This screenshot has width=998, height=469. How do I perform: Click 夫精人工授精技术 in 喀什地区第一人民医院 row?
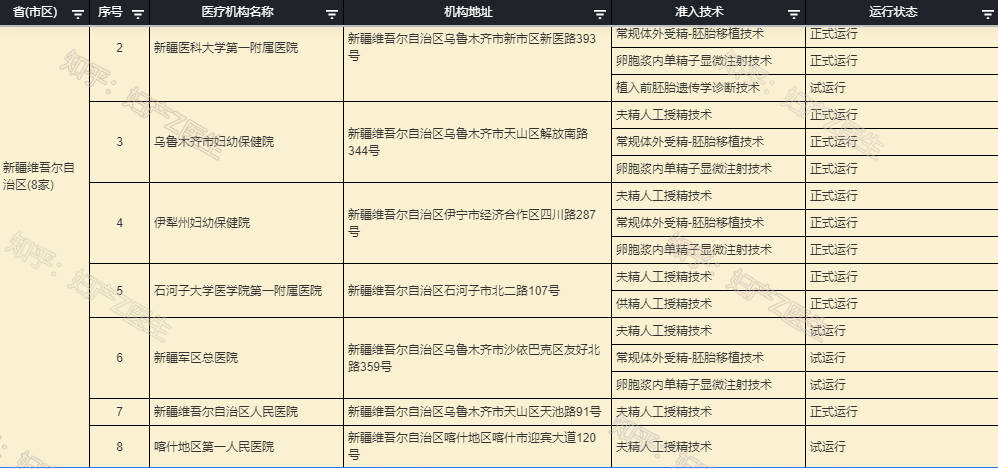(x=708, y=447)
